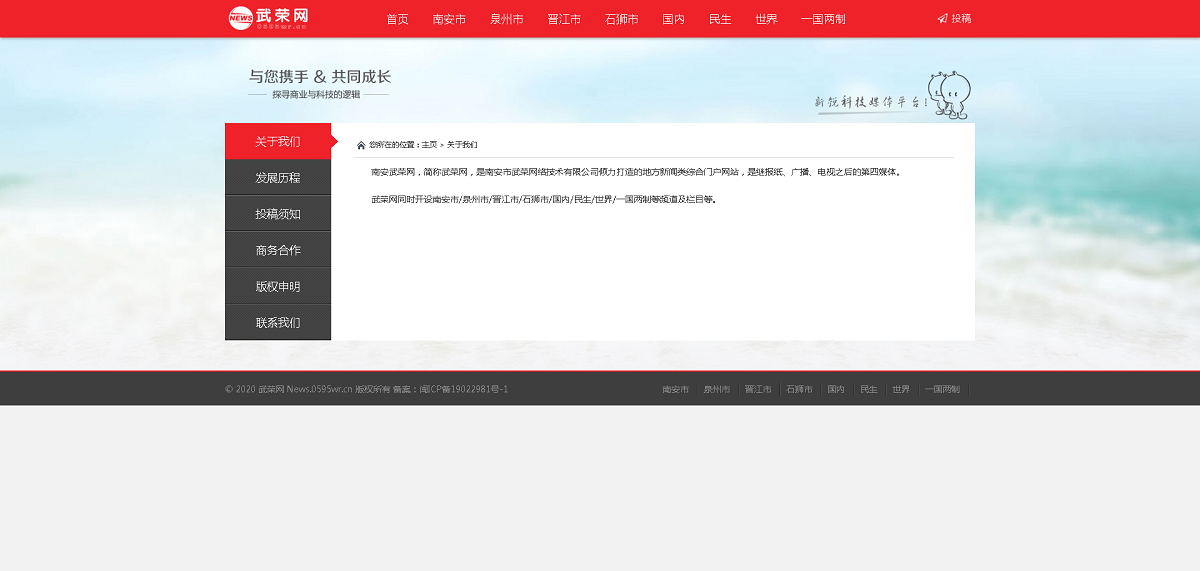Choose 一国两制 in the top navigation bar
Image resolution: width=1200 pixels, height=571 pixels.
[823, 19]
